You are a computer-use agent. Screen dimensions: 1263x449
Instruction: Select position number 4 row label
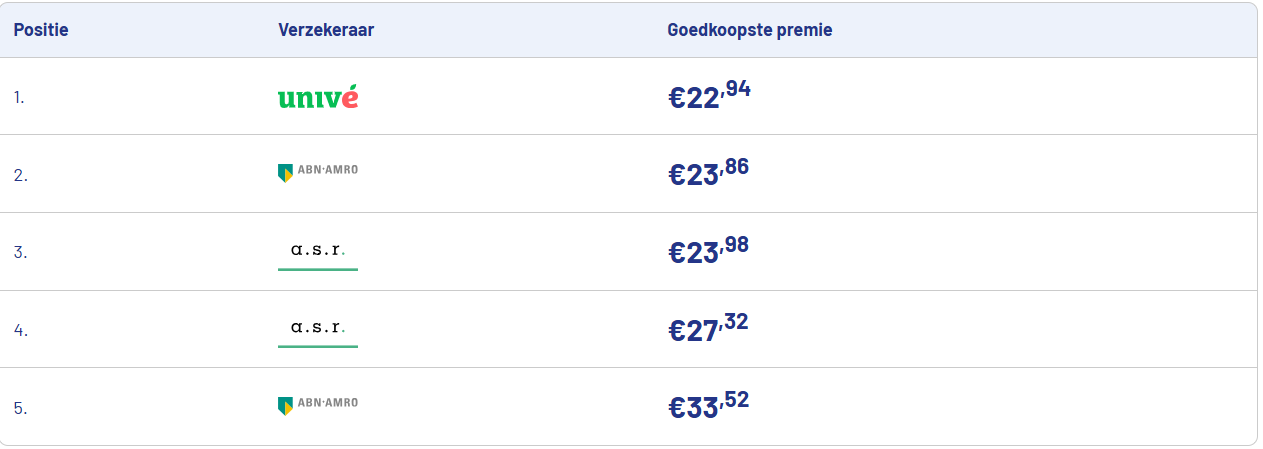point(20,330)
